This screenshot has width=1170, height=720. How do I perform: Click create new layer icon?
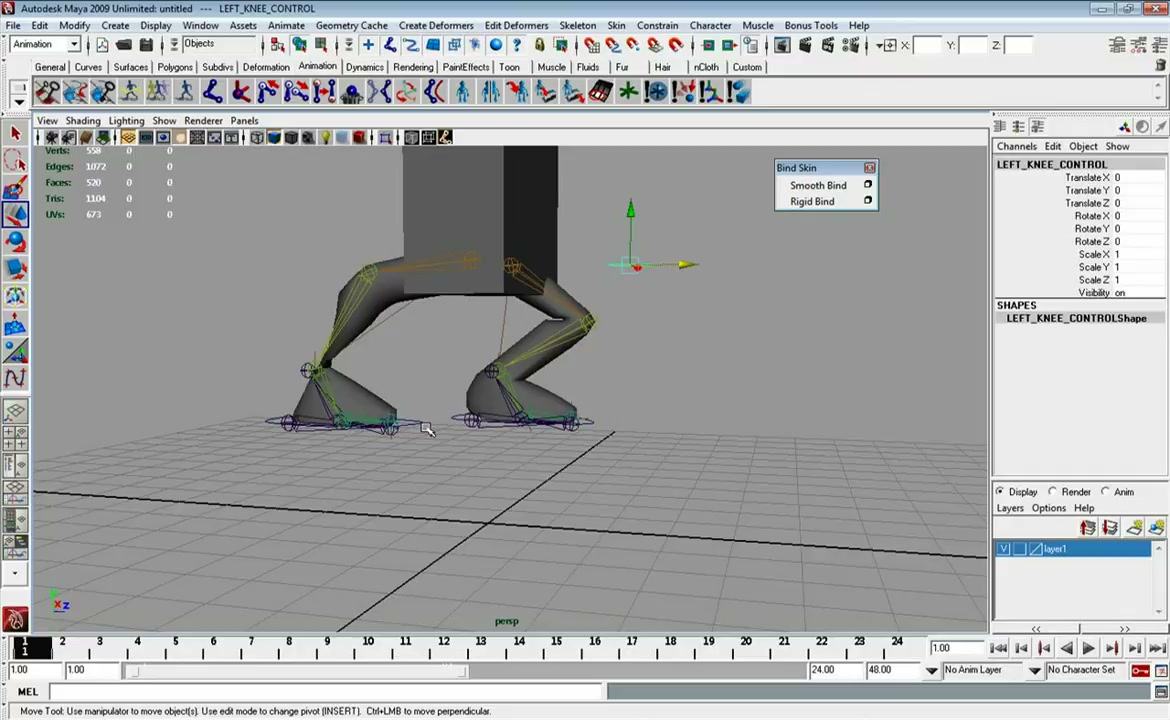pos(1133,528)
